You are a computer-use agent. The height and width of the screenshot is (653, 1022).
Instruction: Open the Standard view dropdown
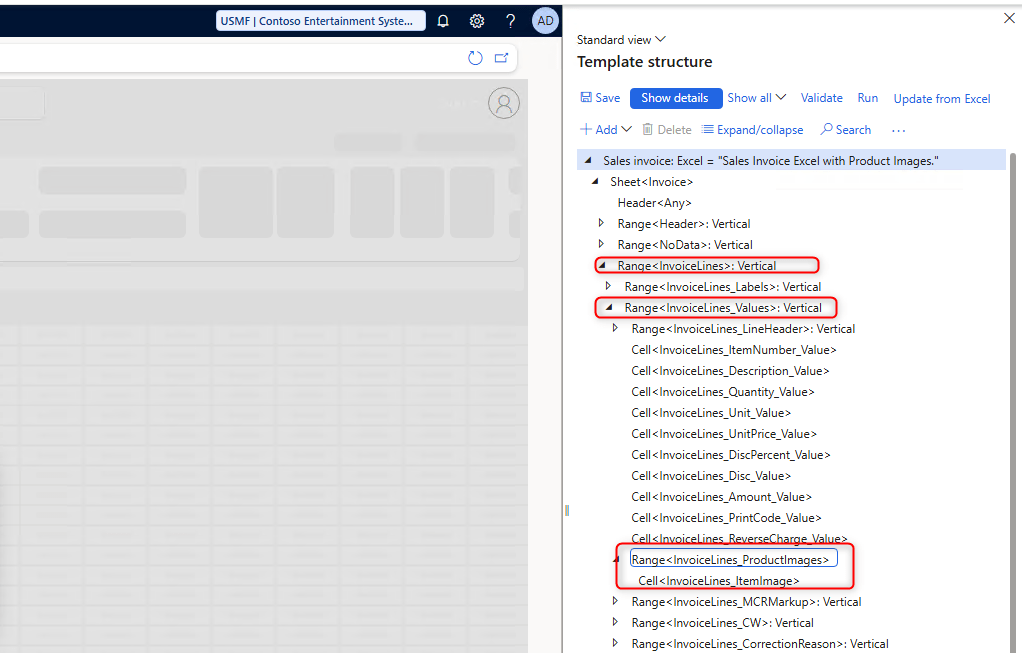point(621,40)
